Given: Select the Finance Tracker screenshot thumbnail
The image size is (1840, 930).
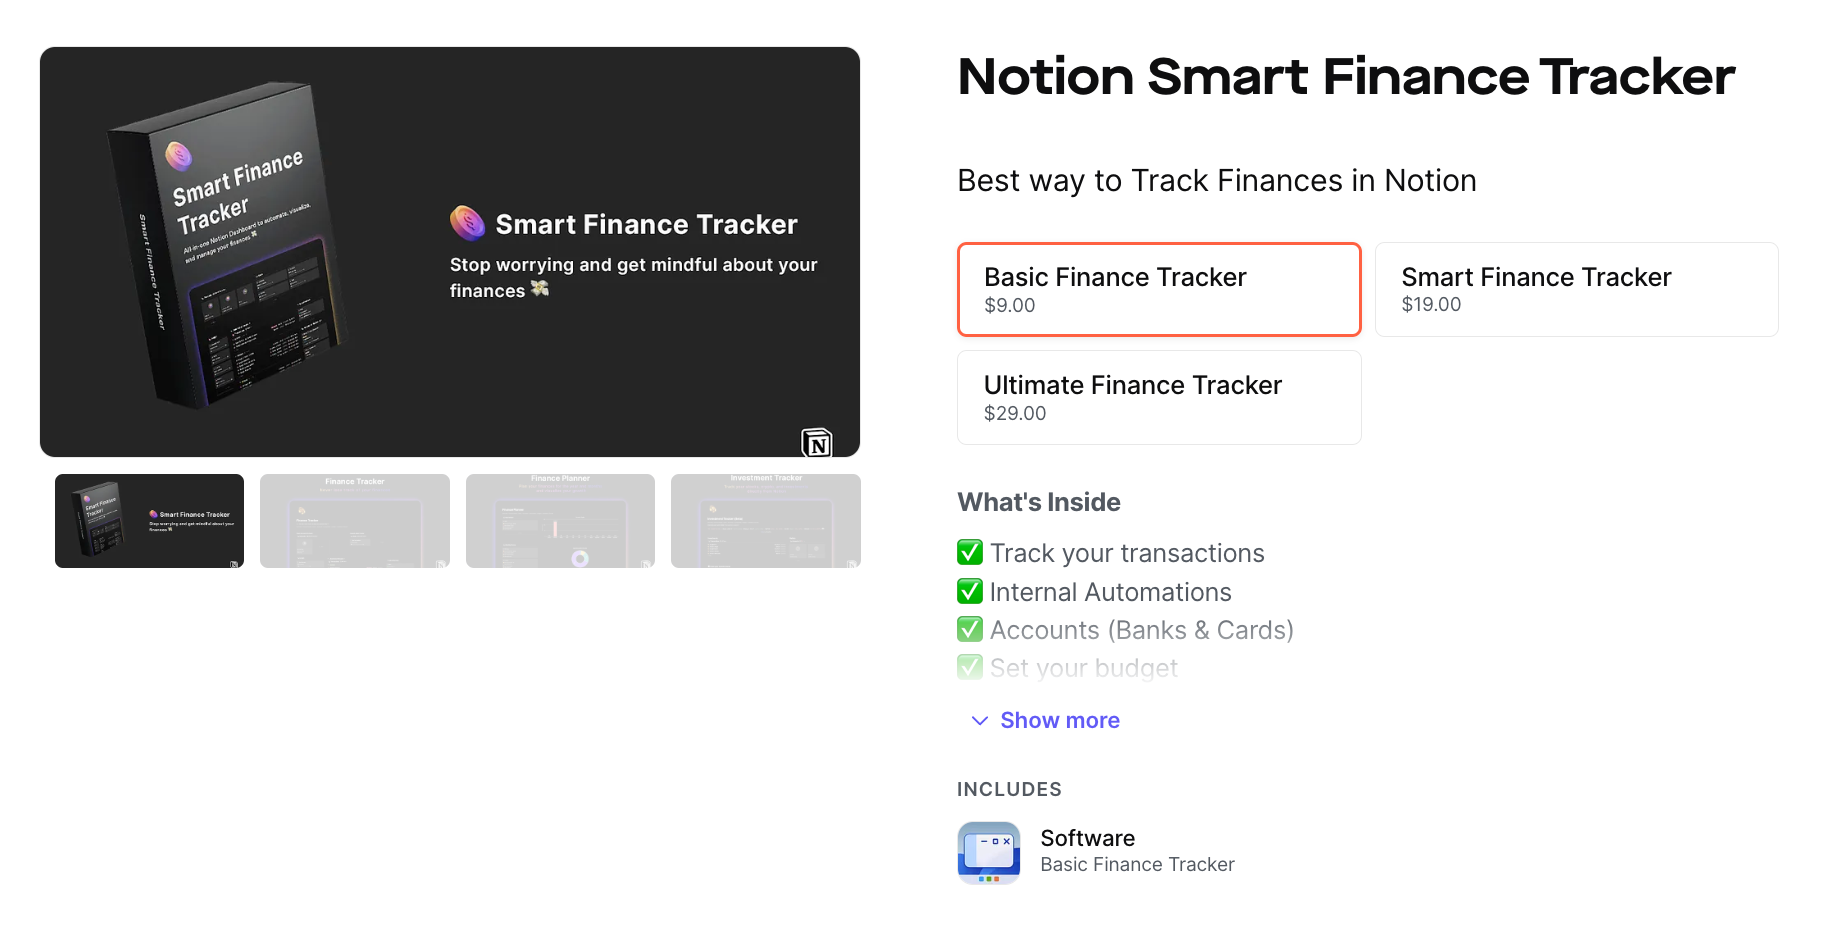Looking at the screenshot, I should coord(354,520).
